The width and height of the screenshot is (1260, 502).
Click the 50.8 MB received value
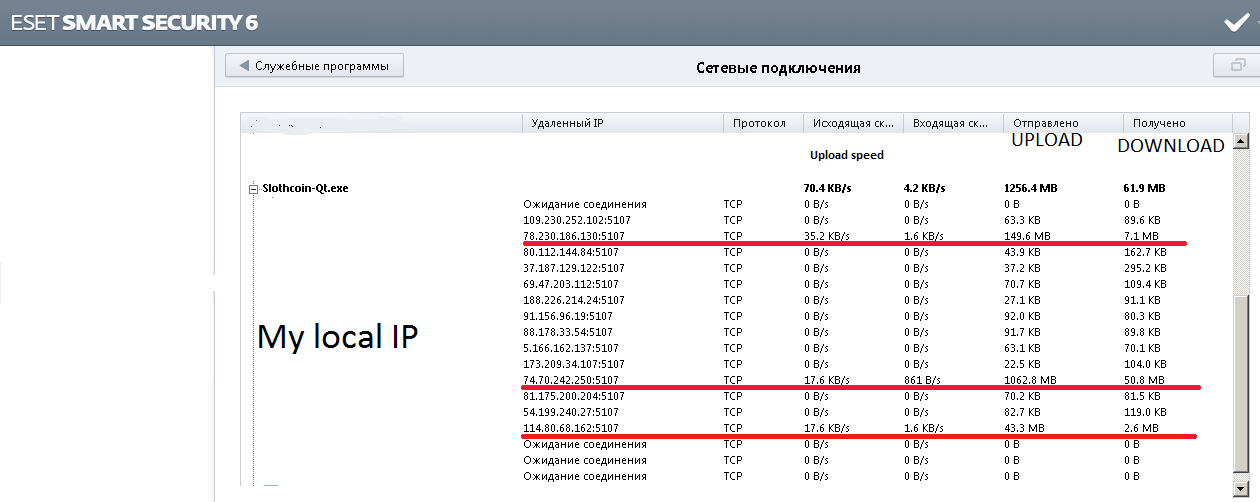tap(1144, 380)
